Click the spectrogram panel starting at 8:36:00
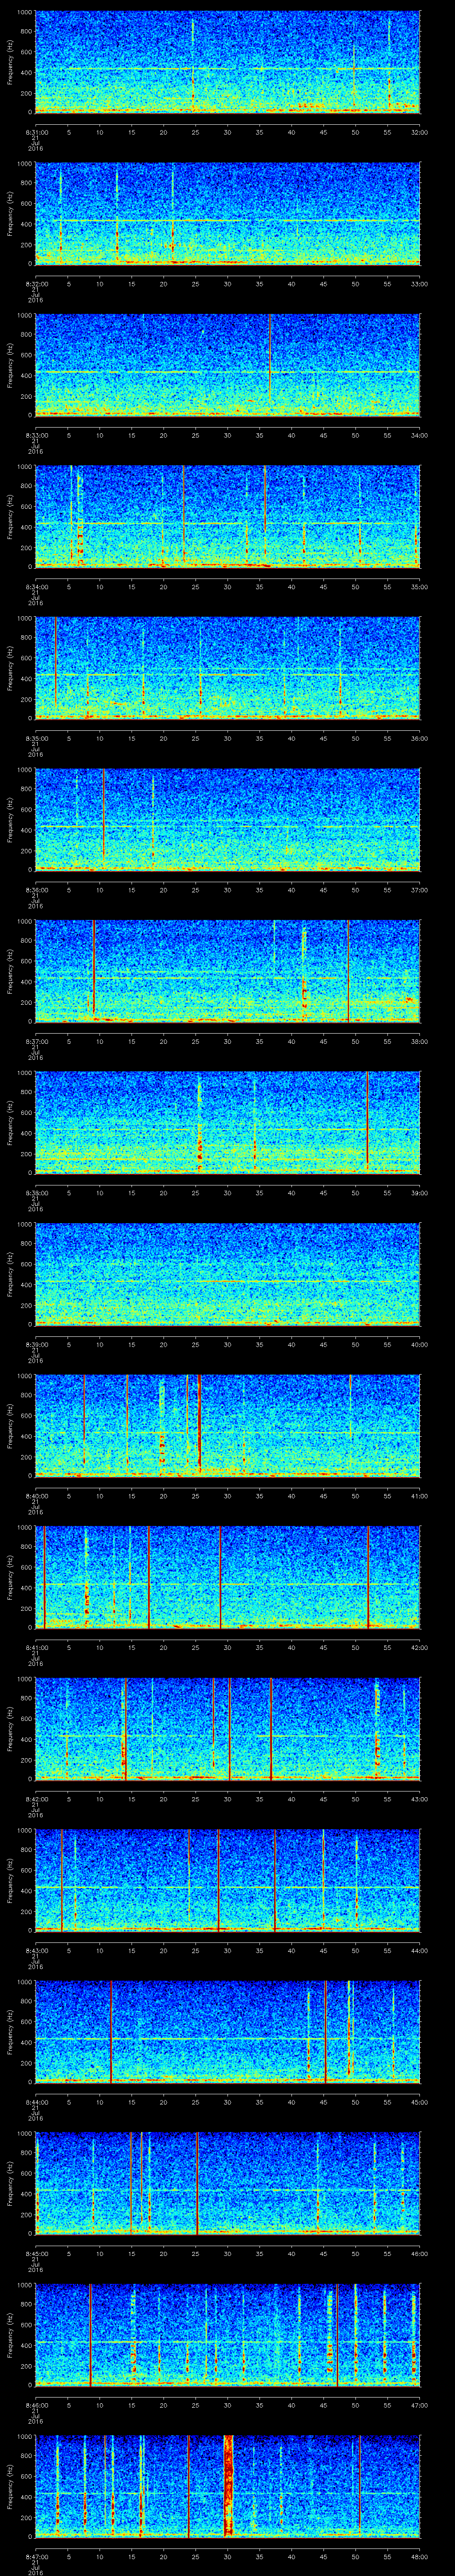This screenshot has width=455, height=2576. click(227, 819)
